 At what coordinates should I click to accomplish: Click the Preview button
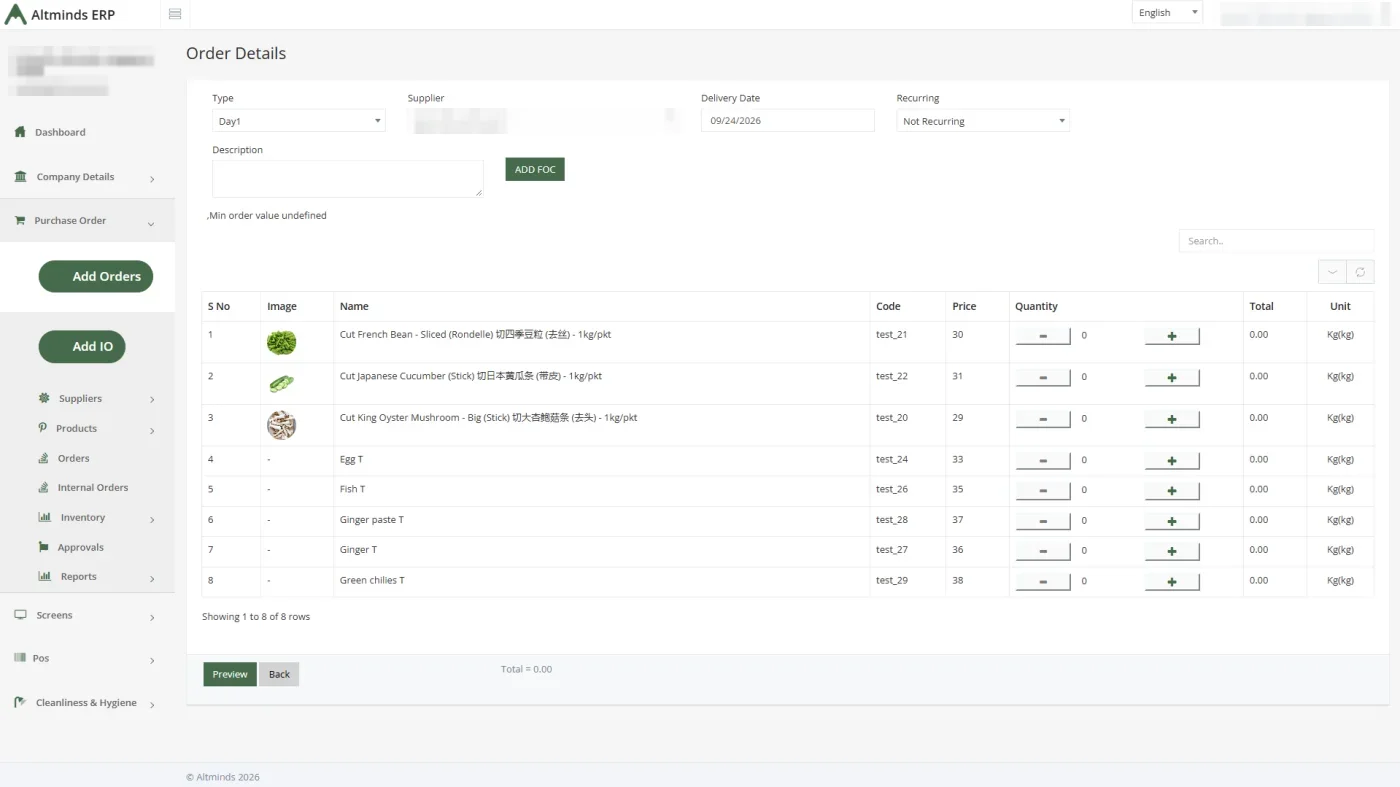coord(230,674)
